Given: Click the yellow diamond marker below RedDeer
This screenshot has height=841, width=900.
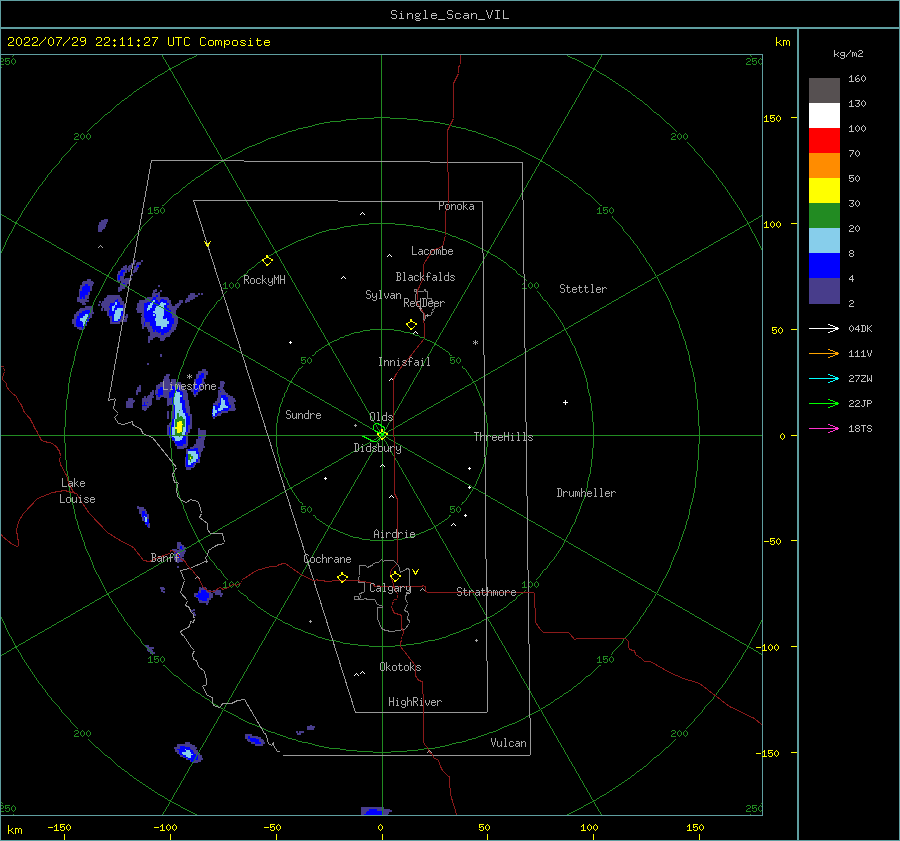Looking at the screenshot, I should coord(412,325).
